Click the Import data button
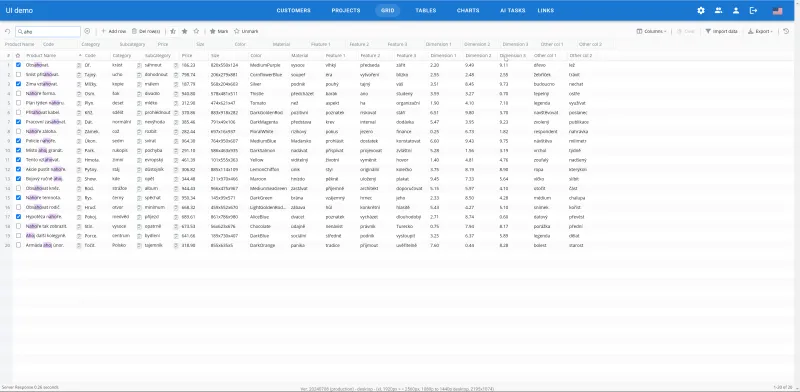 (721, 31)
